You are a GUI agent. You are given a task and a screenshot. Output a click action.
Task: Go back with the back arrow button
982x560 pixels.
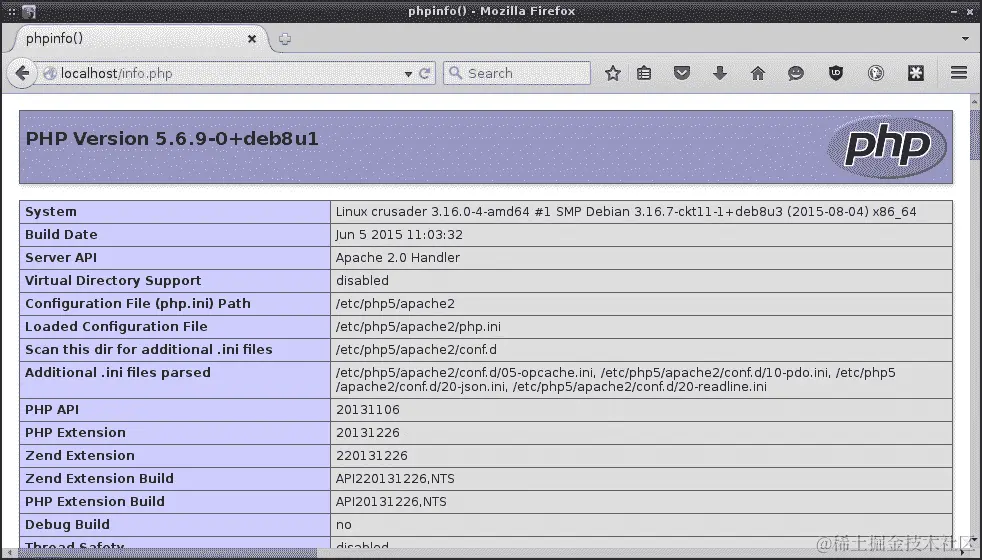click(22, 73)
